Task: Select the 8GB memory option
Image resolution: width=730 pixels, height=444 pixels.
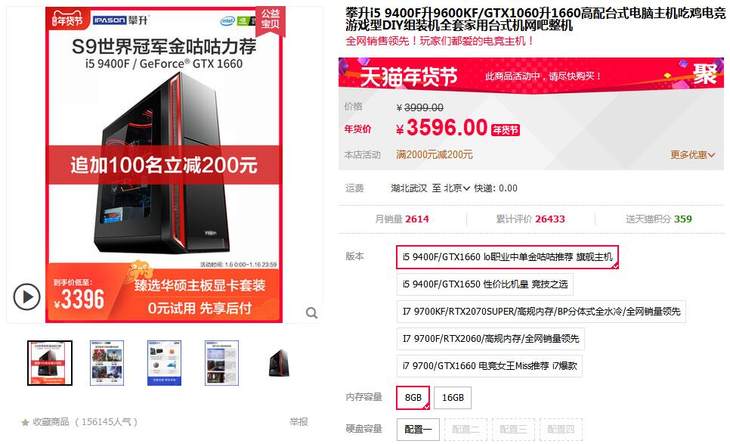Action: click(413, 397)
